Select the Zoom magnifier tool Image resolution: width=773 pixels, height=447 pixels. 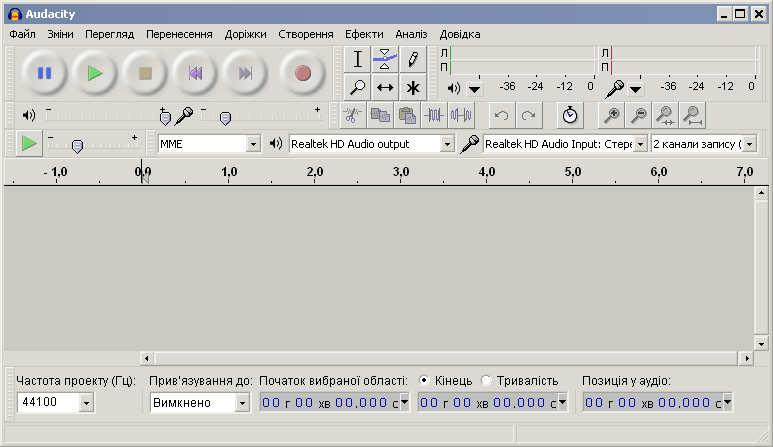pyautogui.click(x=357, y=88)
